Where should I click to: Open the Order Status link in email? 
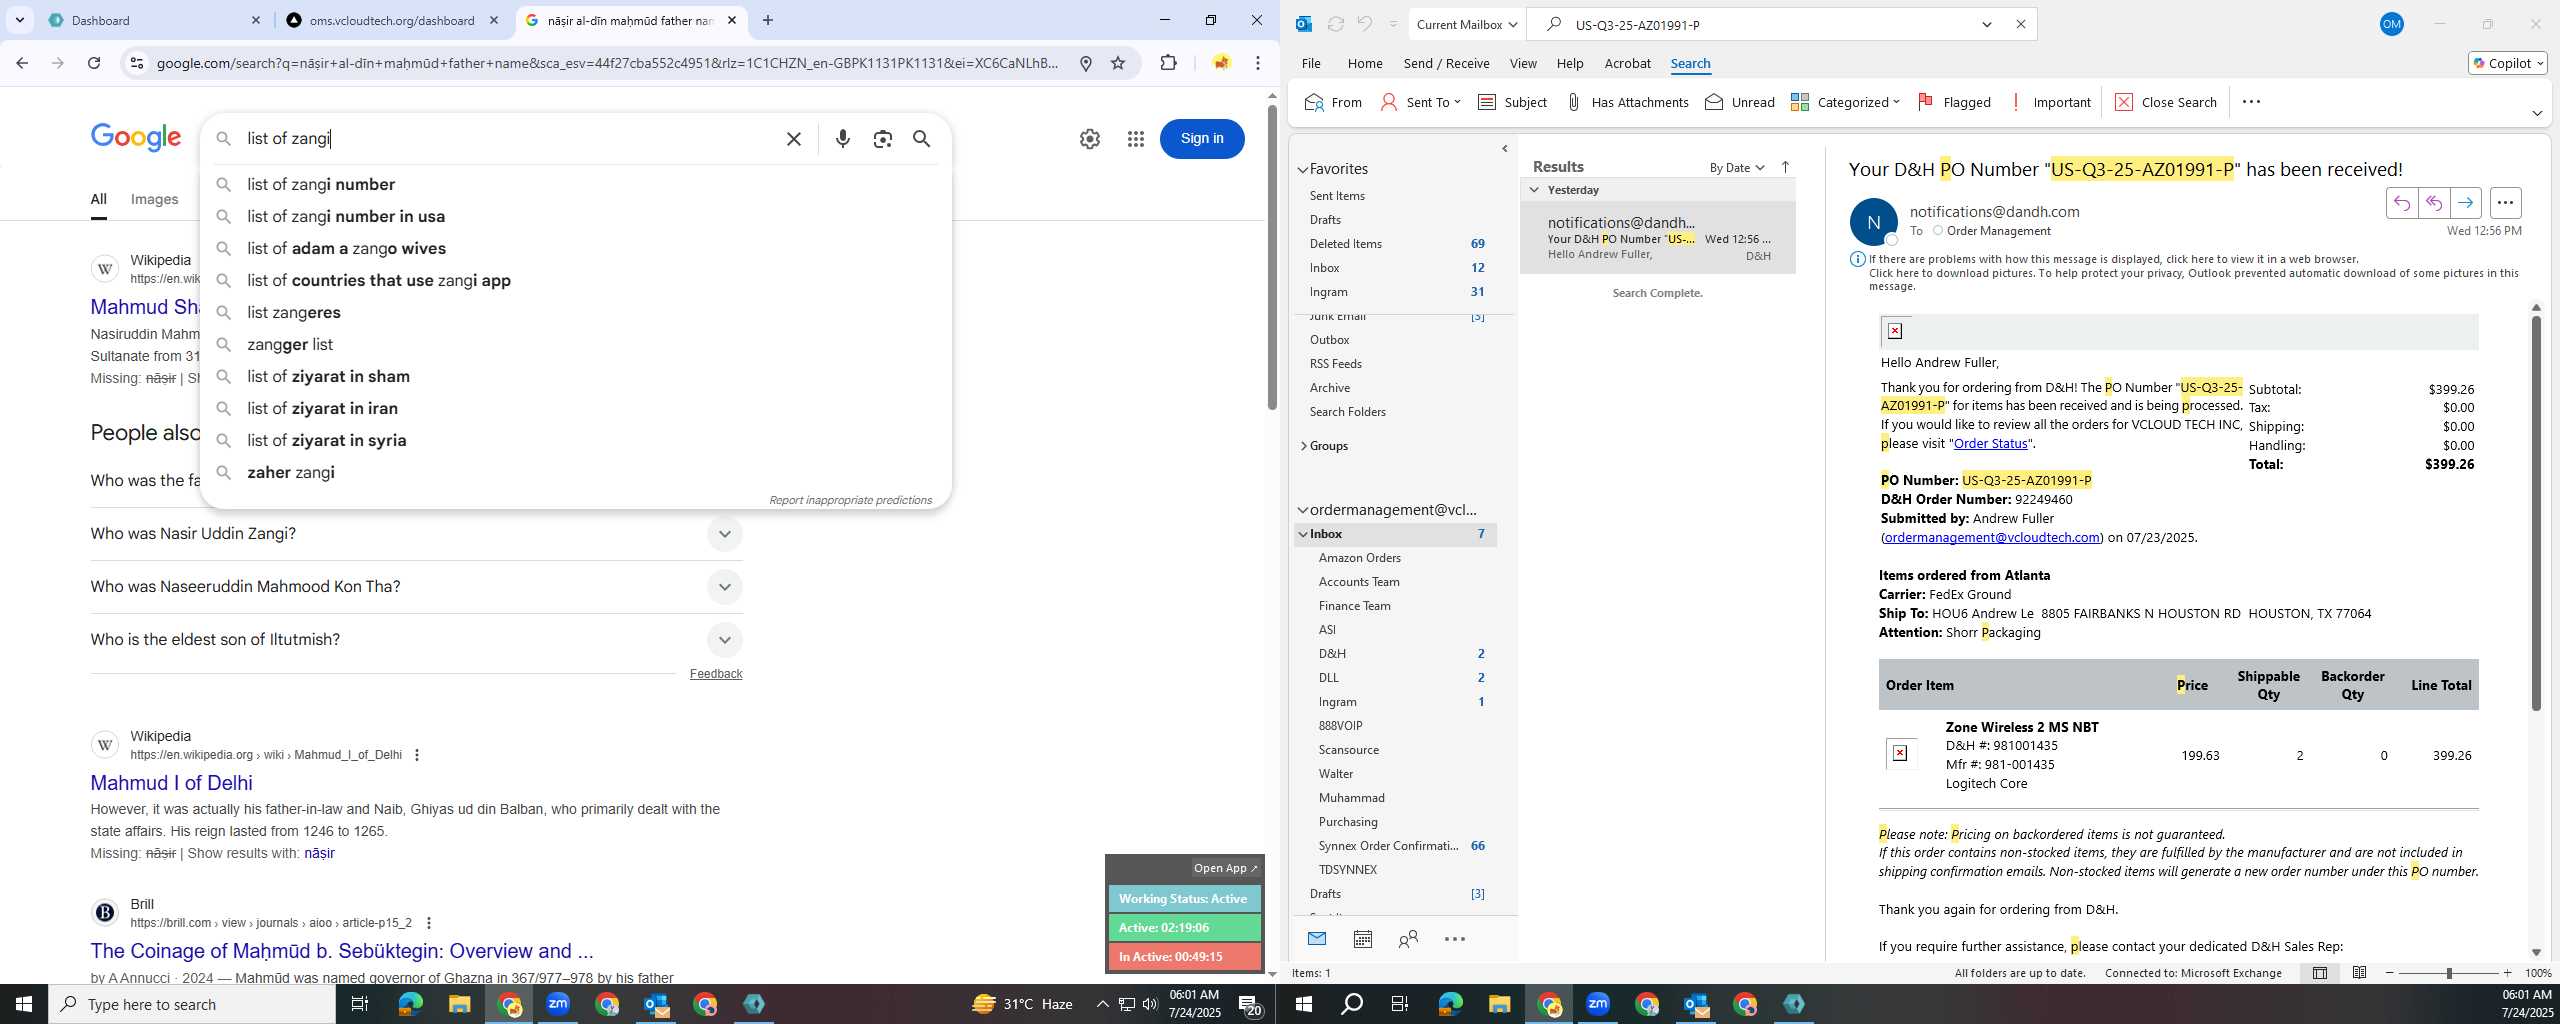[1990, 444]
